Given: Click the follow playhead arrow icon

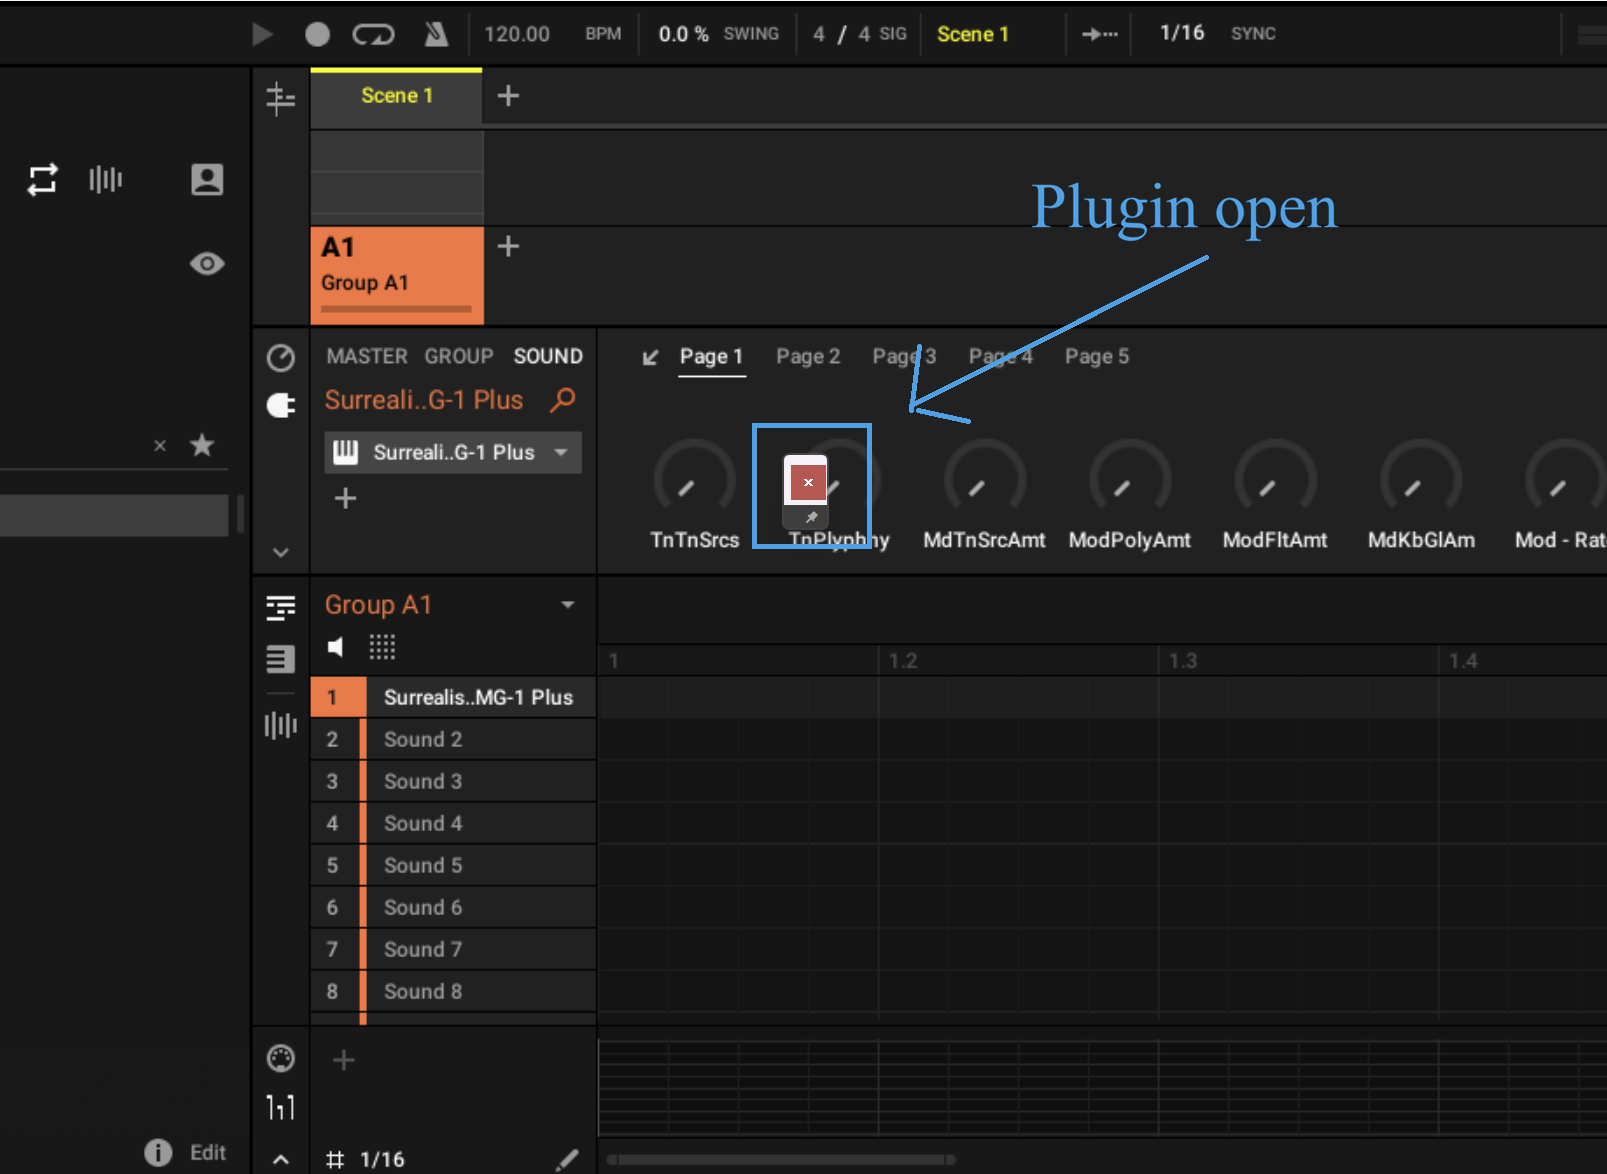Looking at the screenshot, I should (1099, 34).
